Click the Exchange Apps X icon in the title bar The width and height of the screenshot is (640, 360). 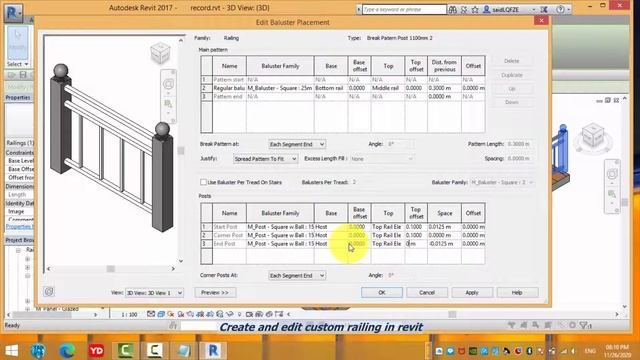click(x=544, y=9)
